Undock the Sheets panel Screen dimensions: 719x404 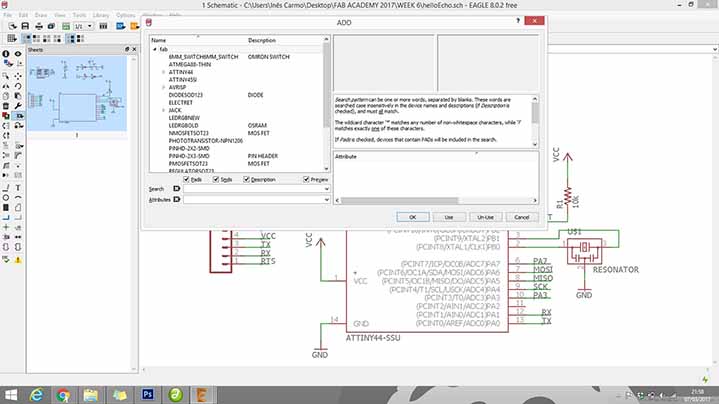tap(127, 50)
